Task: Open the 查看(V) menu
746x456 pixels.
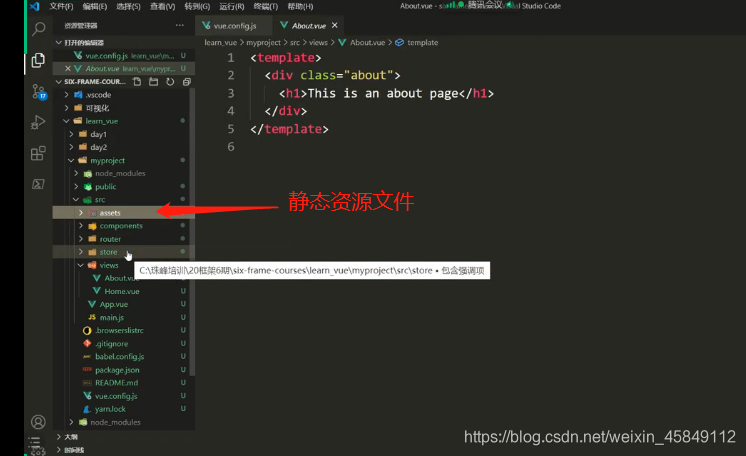Action: click(162, 6)
